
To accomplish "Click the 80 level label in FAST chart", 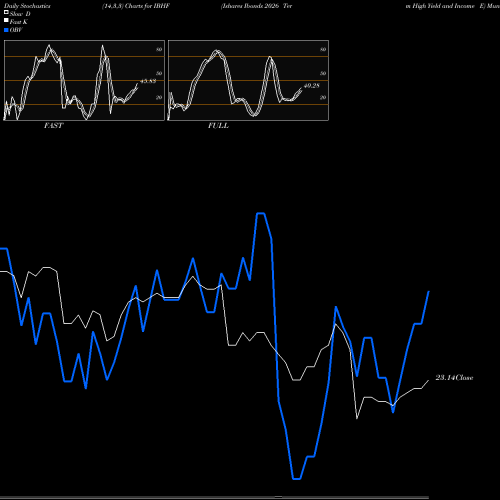I will point(159,49).
